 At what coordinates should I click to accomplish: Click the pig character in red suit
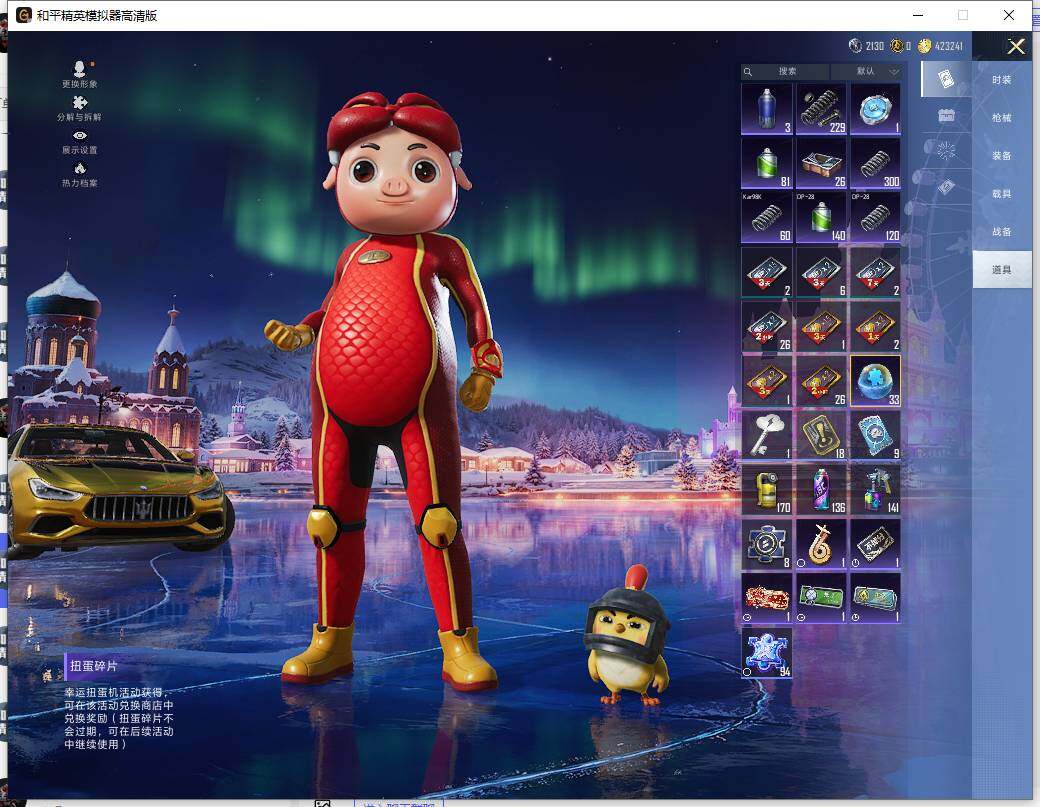coord(392,391)
